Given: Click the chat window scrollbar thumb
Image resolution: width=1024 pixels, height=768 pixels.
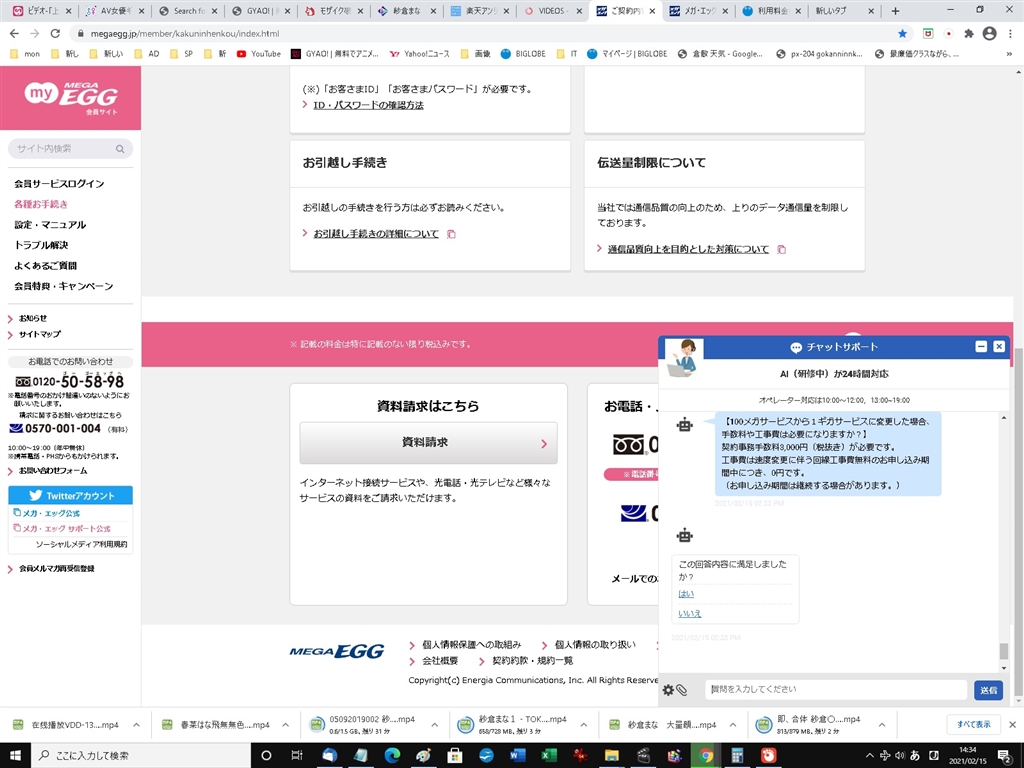Looking at the screenshot, I should tap(1004, 651).
